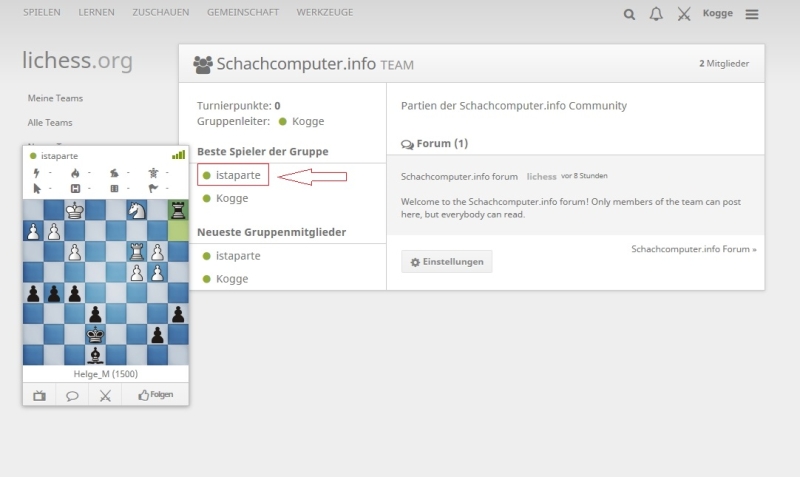The height and width of the screenshot is (477, 800).
Task: Click opponent label Helge_M (1500)
Action: pos(106,374)
